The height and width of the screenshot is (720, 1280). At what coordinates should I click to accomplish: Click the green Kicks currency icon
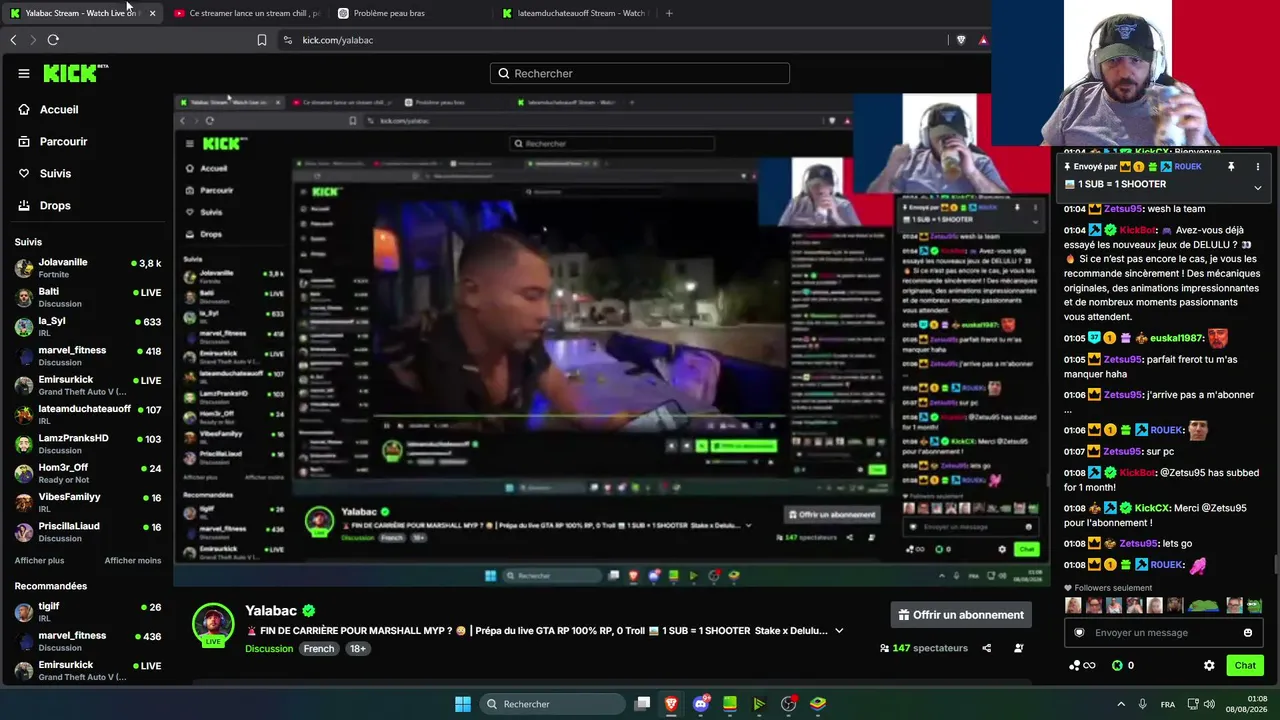[x=1117, y=665]
